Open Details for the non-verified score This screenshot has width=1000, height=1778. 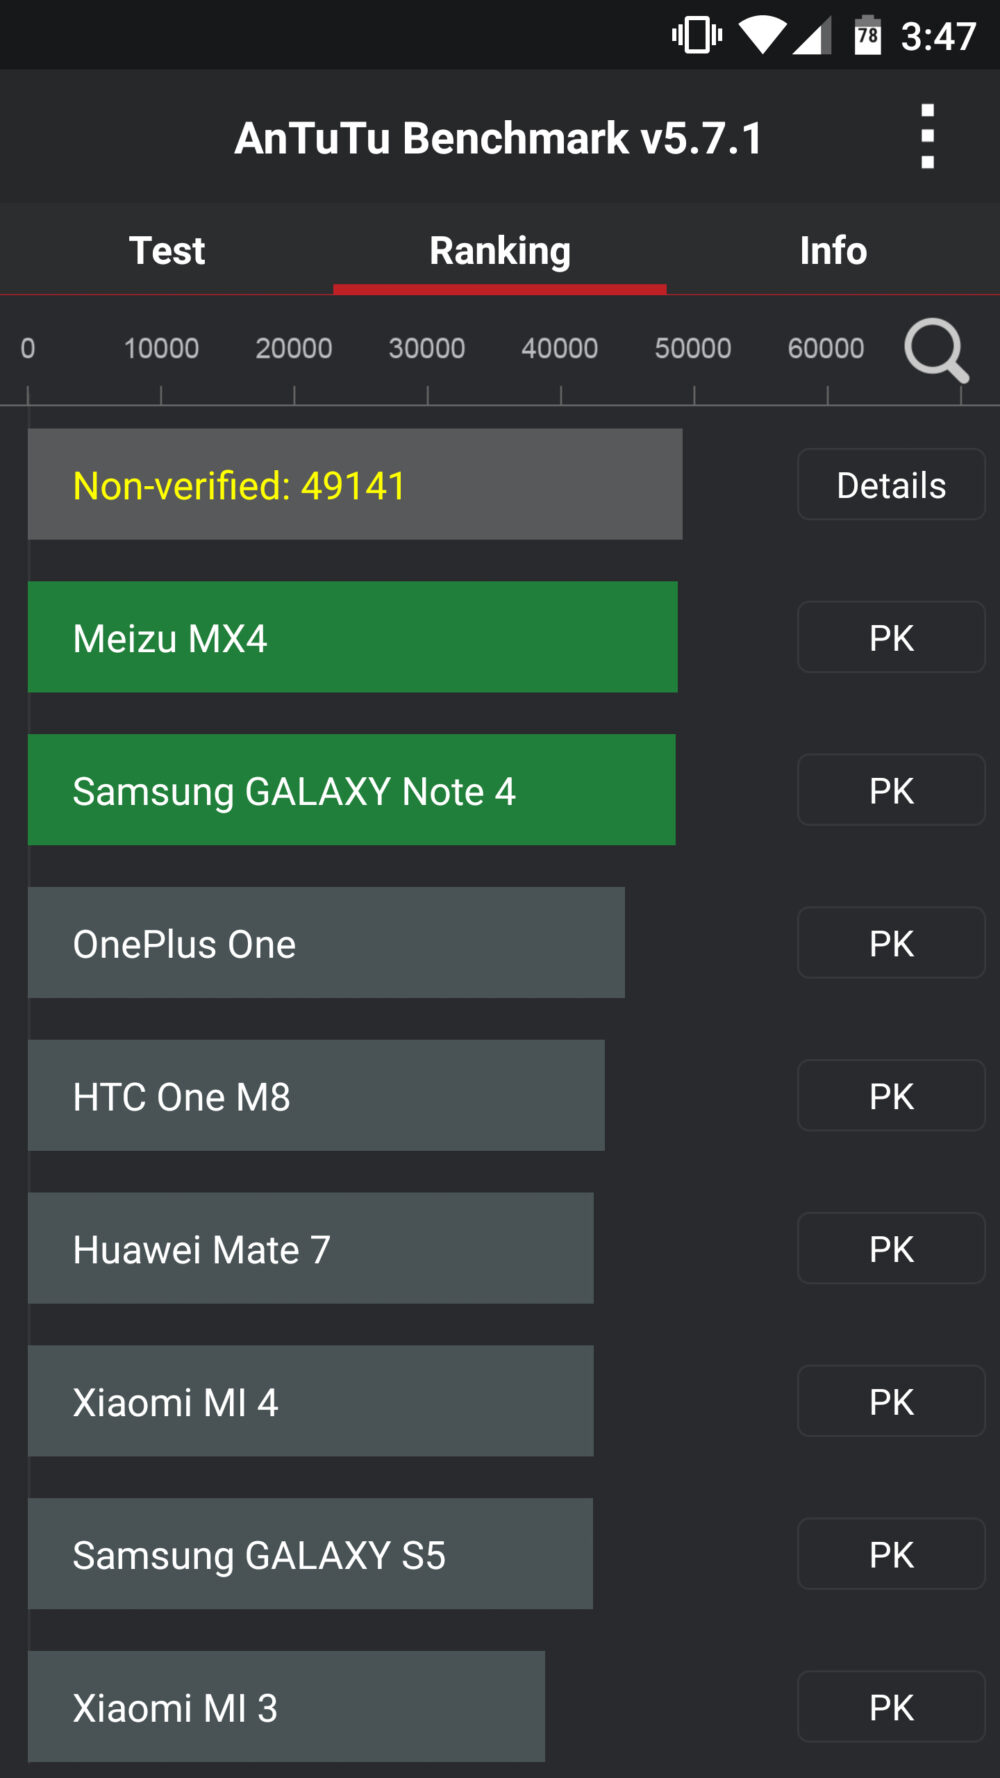tap(891, 485)
